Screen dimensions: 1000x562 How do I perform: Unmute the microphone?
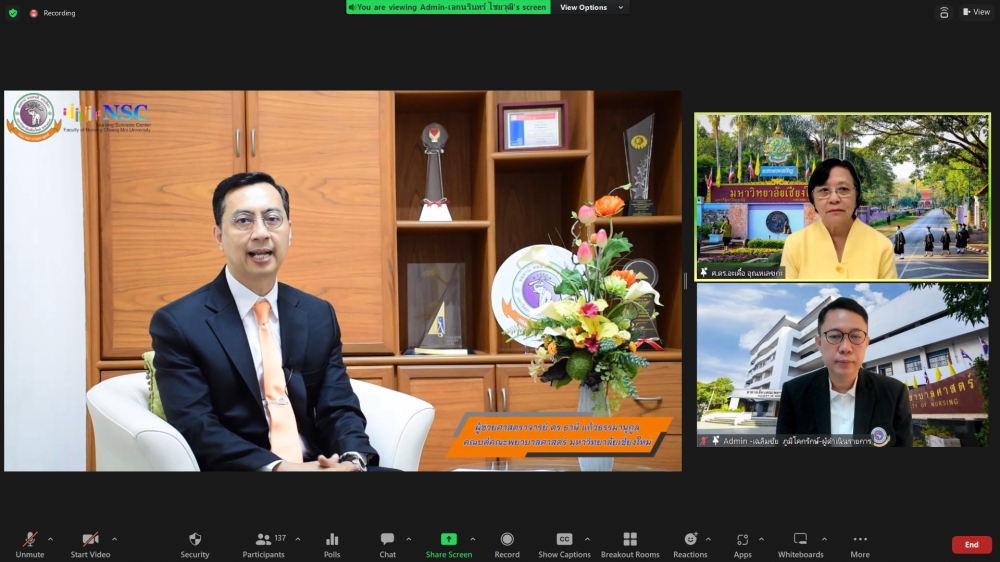pyautogui.click(x=30, y=544)
